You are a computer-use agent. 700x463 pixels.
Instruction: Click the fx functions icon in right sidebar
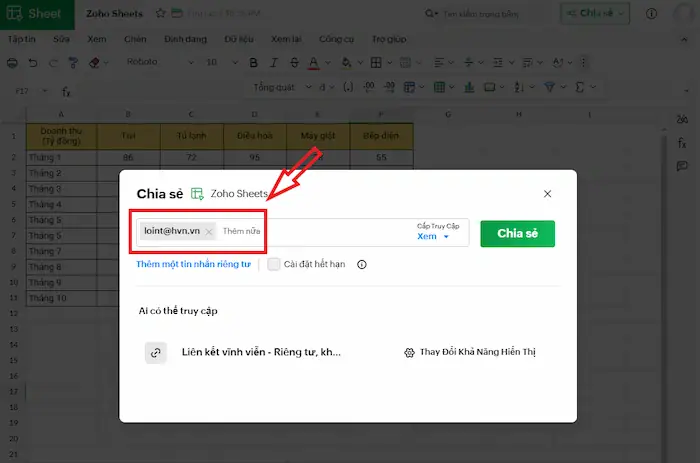point(682,143)
